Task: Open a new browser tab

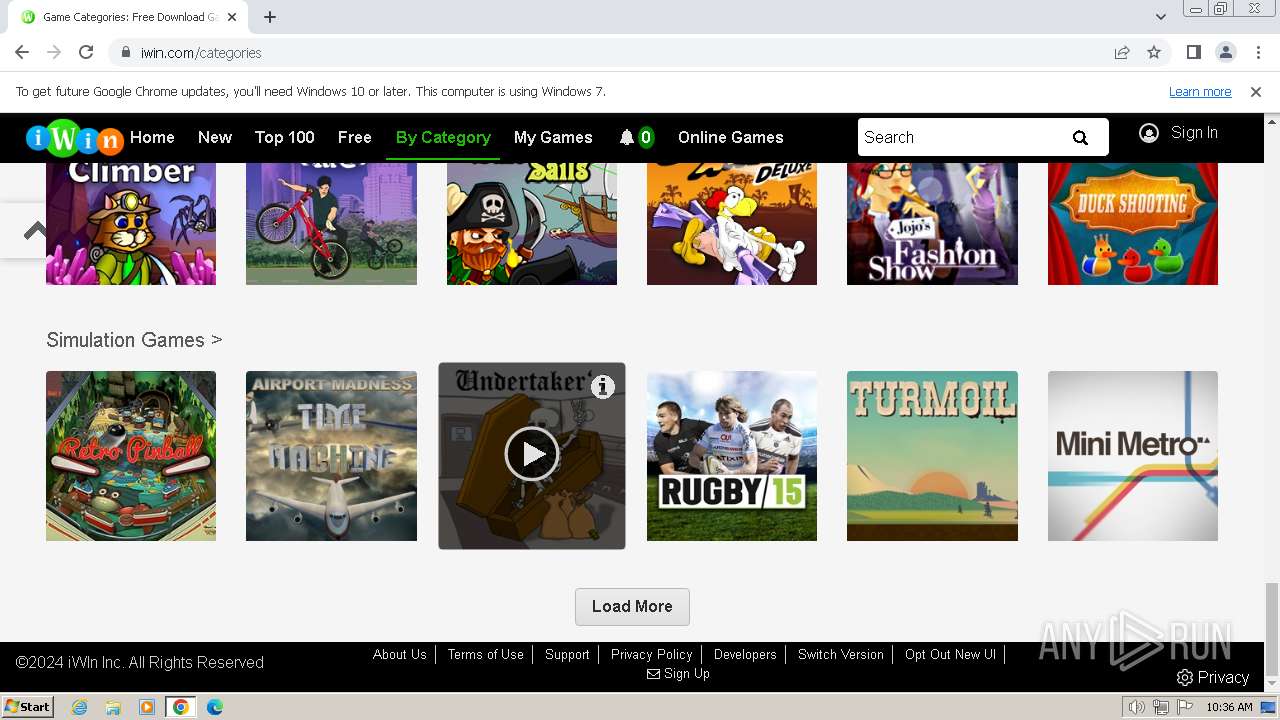Action: (270, 17)
